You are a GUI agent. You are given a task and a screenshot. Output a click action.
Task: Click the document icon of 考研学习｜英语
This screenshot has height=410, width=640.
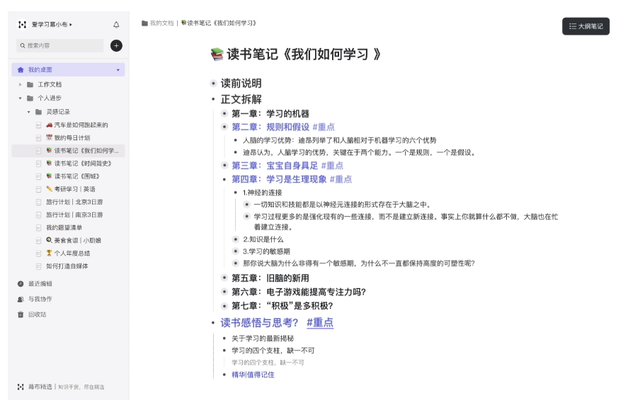39,189
